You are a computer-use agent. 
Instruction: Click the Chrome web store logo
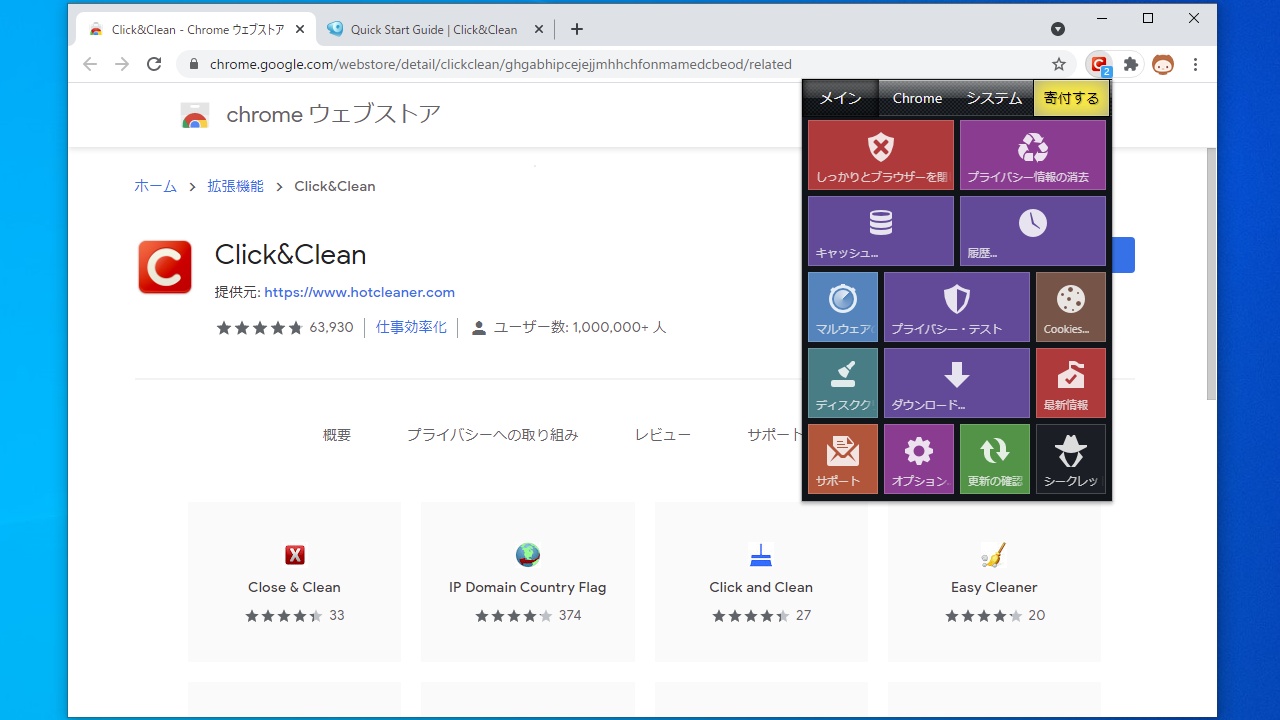tap(195, 116)
